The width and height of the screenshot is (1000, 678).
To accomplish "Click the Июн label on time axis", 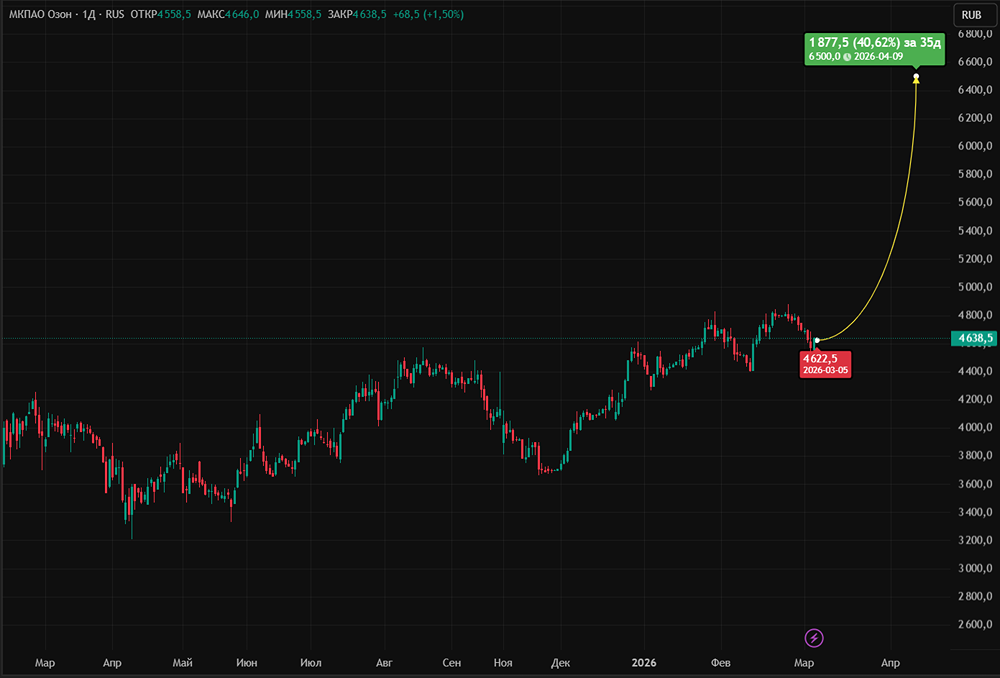I will click(247, 663).
